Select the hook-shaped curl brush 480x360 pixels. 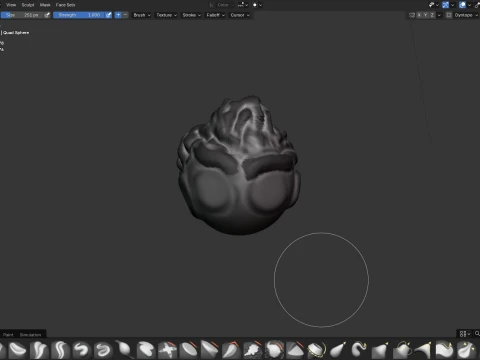point(82,350)
